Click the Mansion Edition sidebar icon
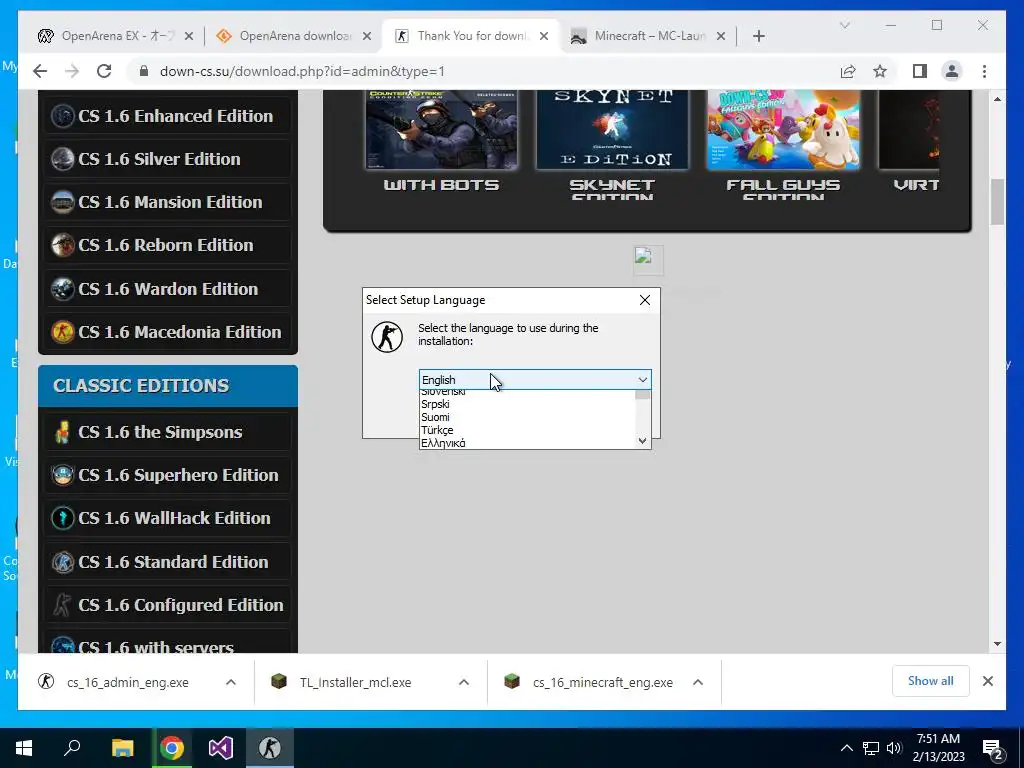 [x=63, y=202]
